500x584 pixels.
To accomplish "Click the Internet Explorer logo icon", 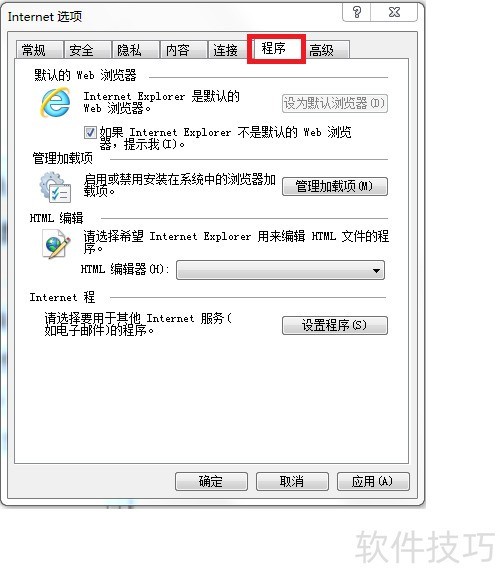I will pos(56,102).
